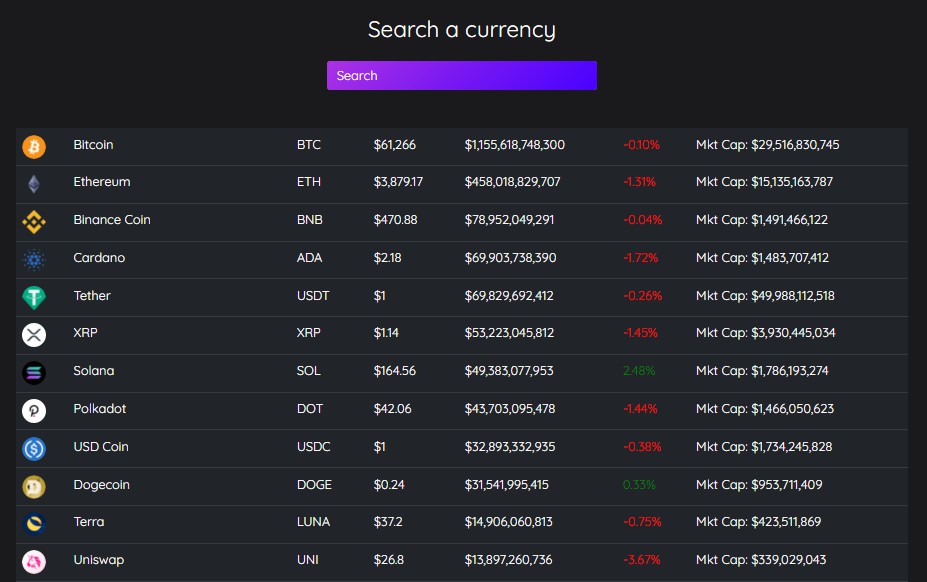Click the Cardano logo icon

click(x=34, y=260)
